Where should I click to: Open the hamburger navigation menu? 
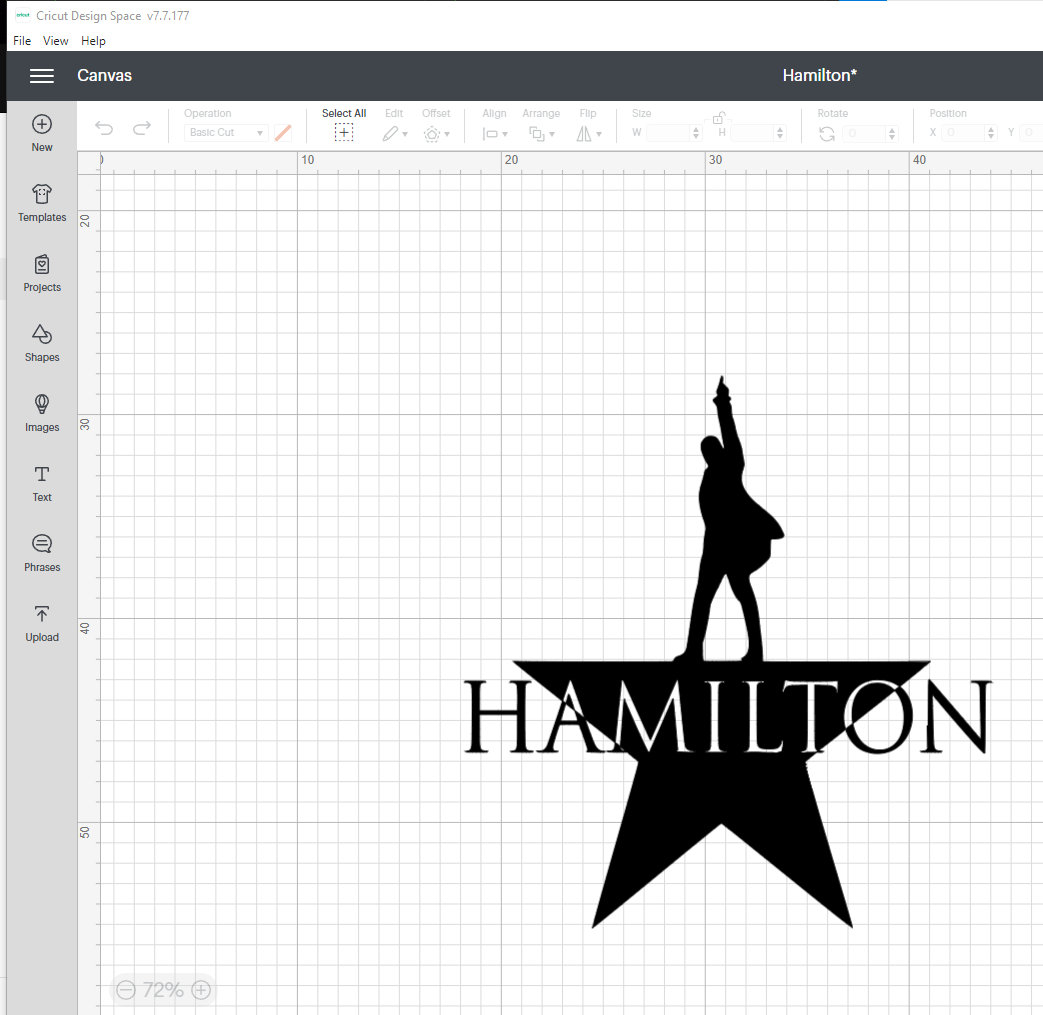[x=41, y=75]
